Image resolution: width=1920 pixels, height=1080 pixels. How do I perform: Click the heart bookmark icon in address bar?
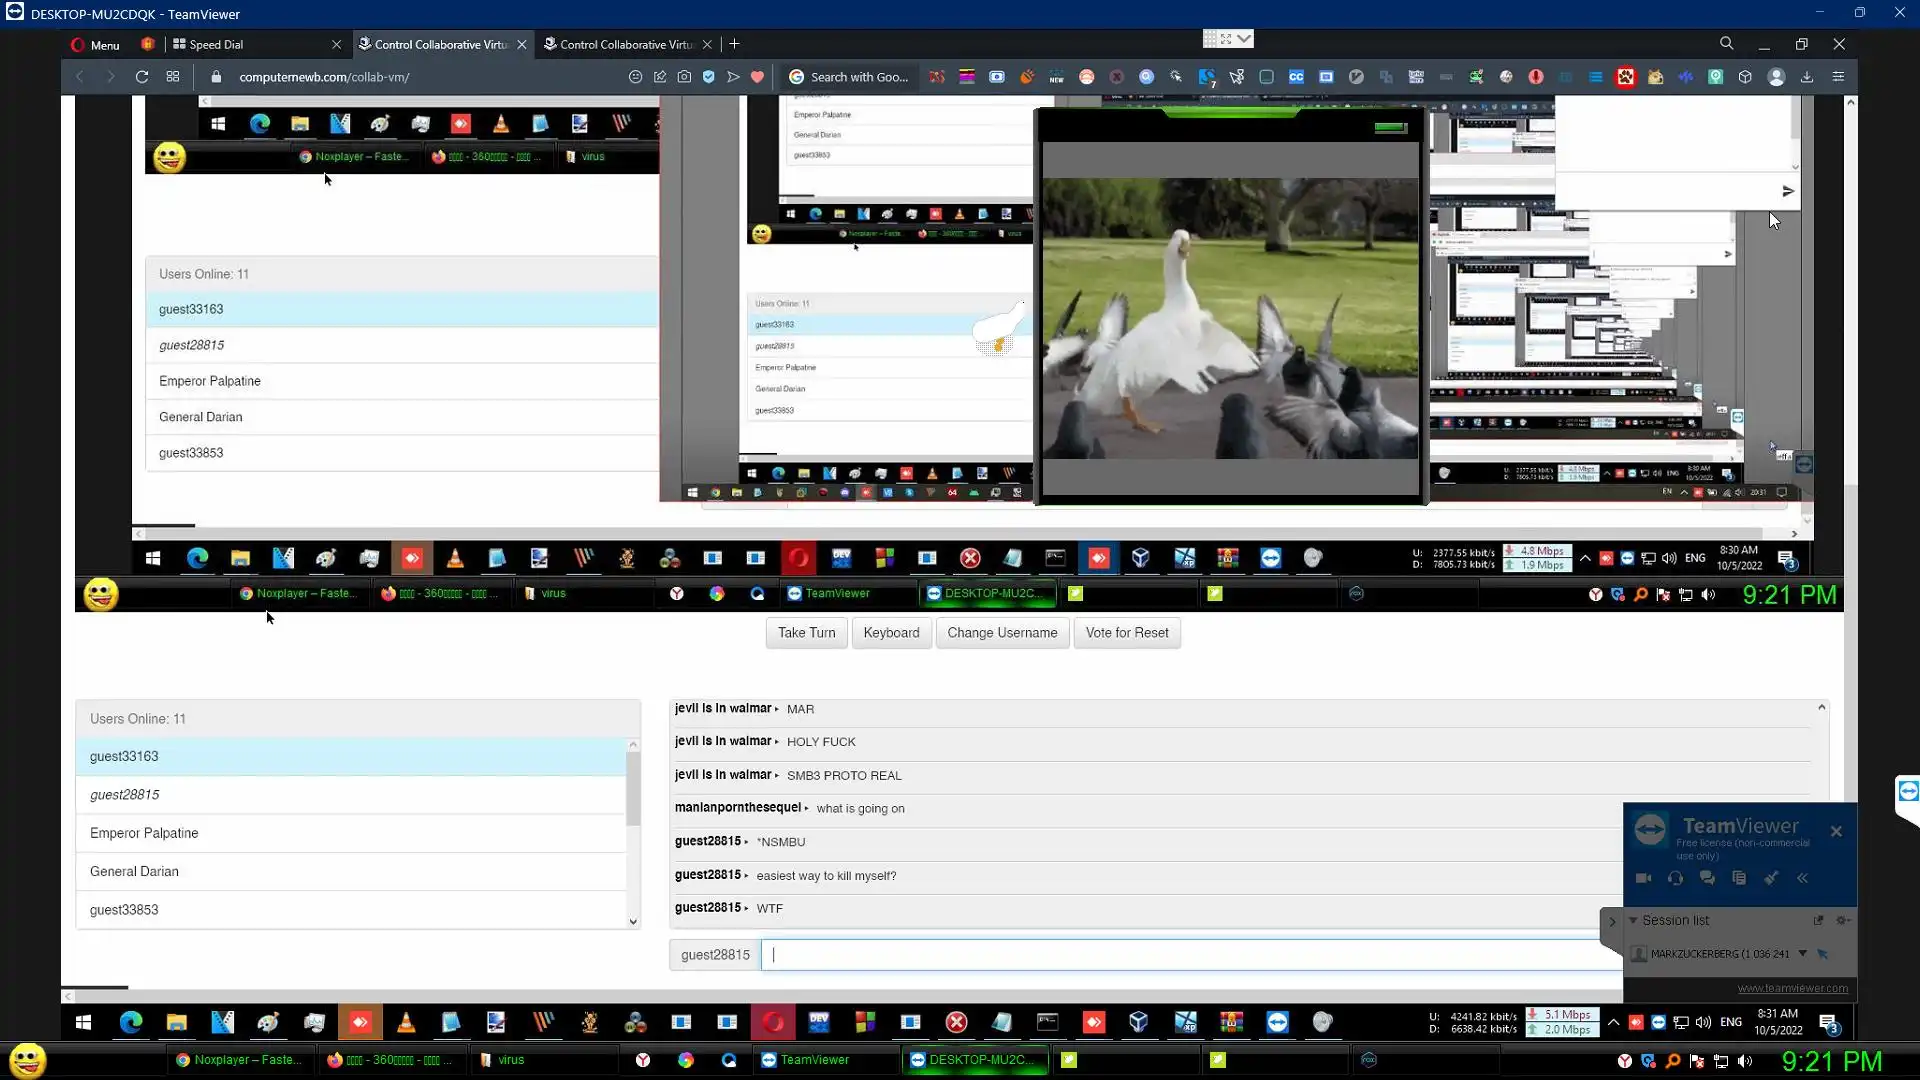tap(757, 77)
